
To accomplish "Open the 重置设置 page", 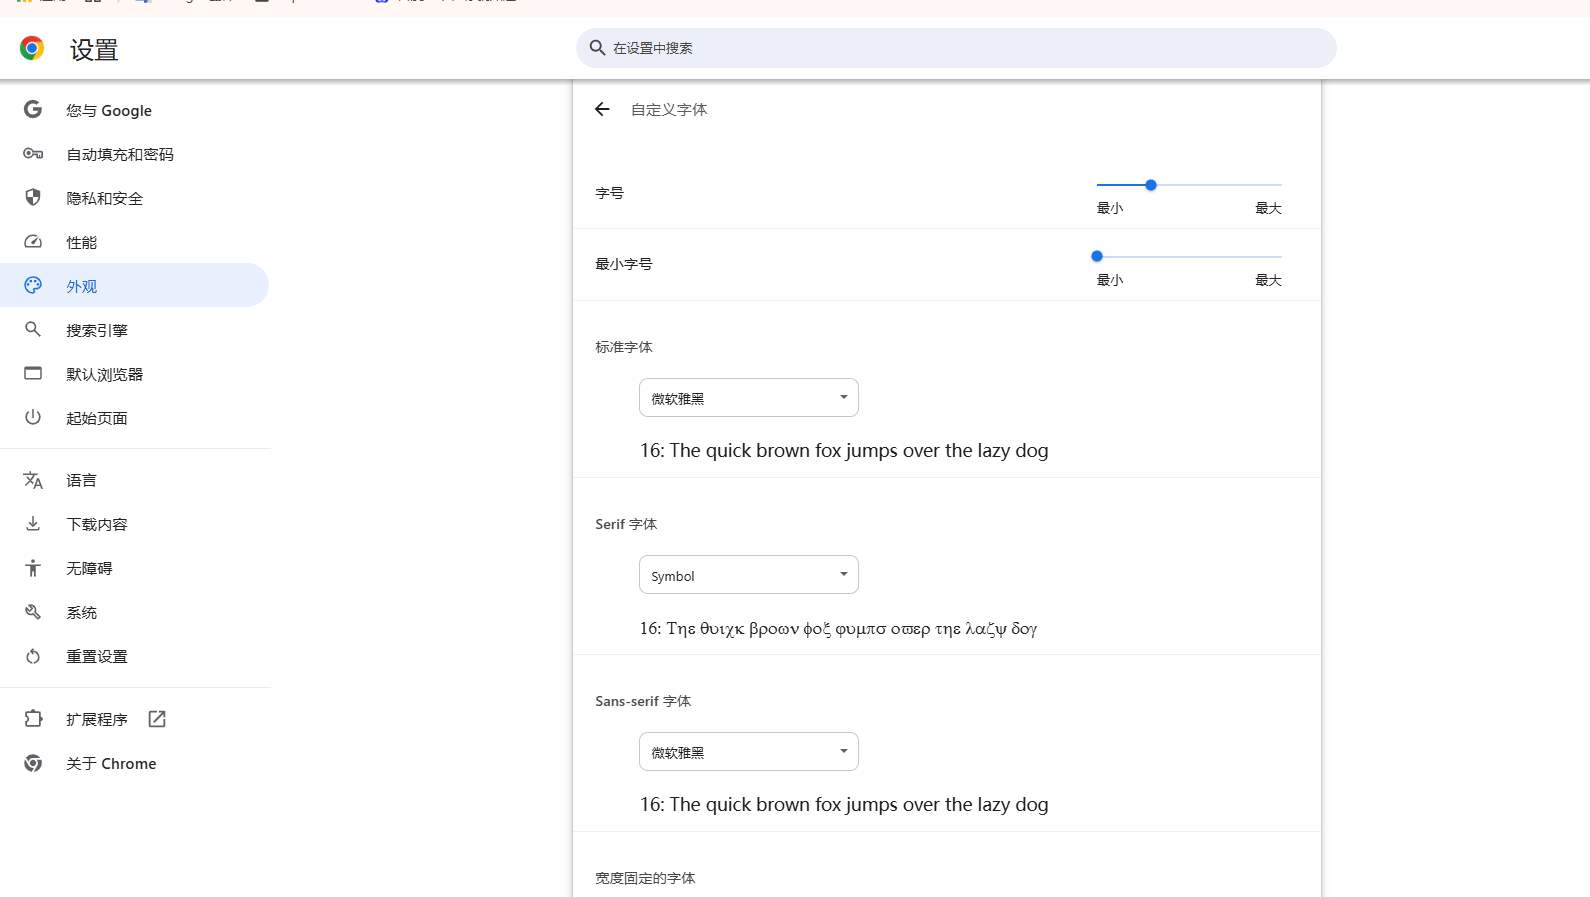I will 135,656.
